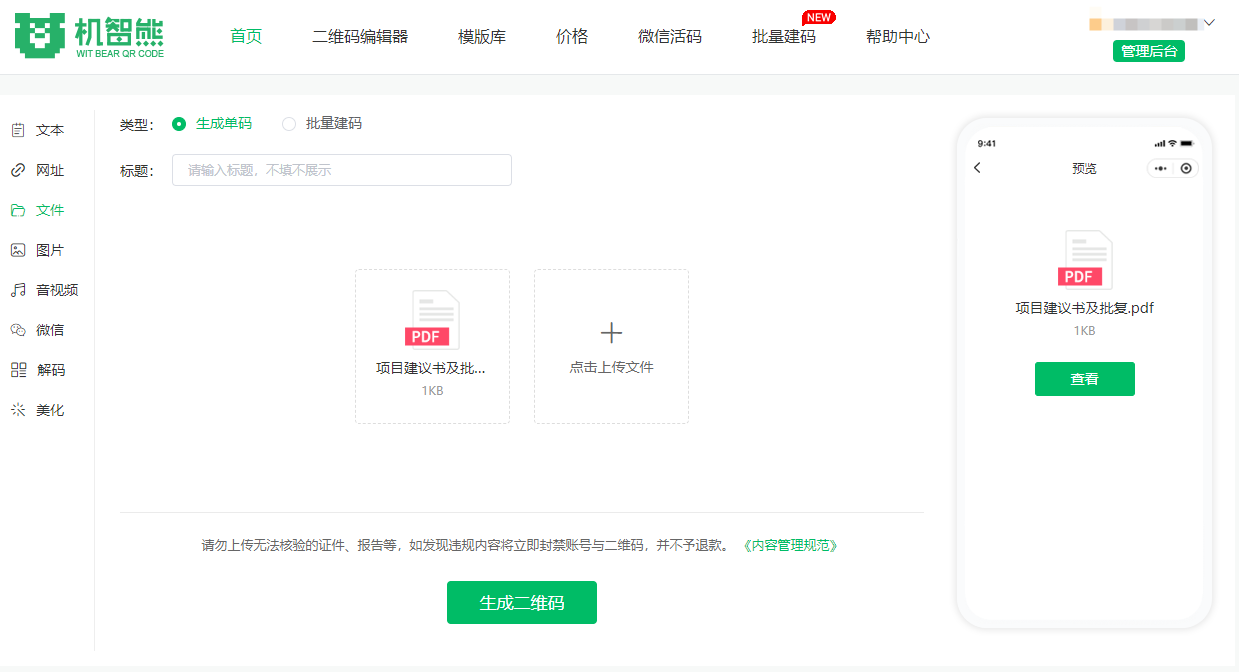The height and width of the screenshot is (672, 1239).
Task: Click the 生成二维码 button
Action: 521,603
